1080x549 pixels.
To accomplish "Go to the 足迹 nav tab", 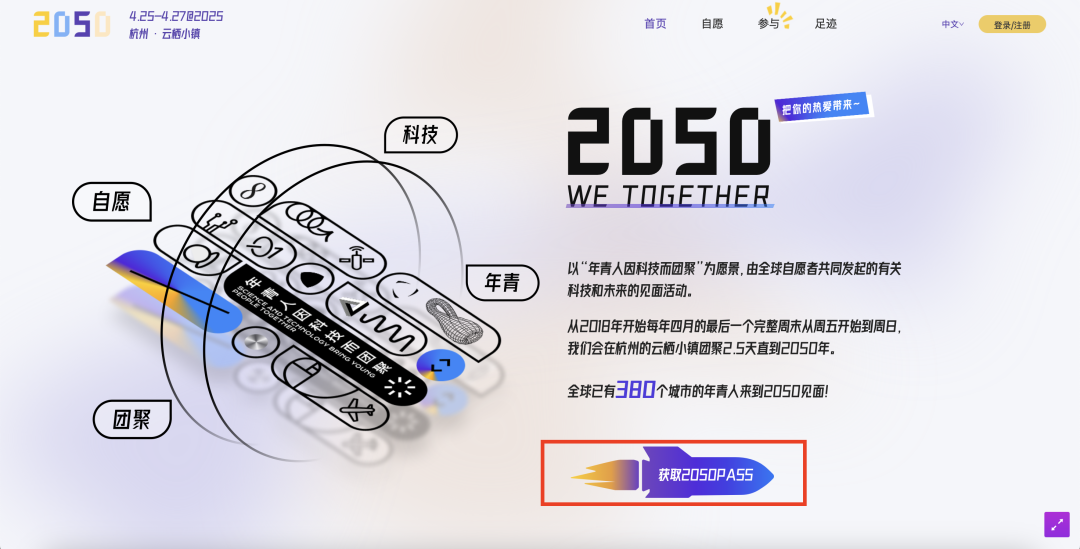I will (x=825, y=24).
